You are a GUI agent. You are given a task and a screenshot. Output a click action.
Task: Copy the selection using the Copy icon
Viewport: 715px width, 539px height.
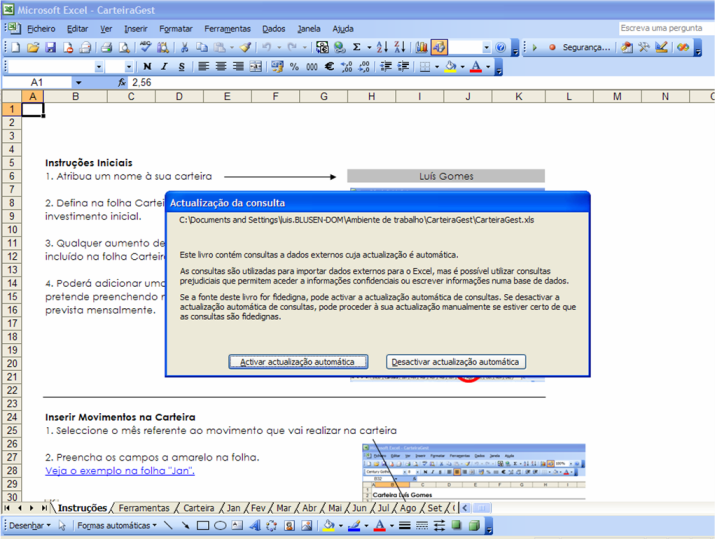pyautogui.click(x=202, y=47)
